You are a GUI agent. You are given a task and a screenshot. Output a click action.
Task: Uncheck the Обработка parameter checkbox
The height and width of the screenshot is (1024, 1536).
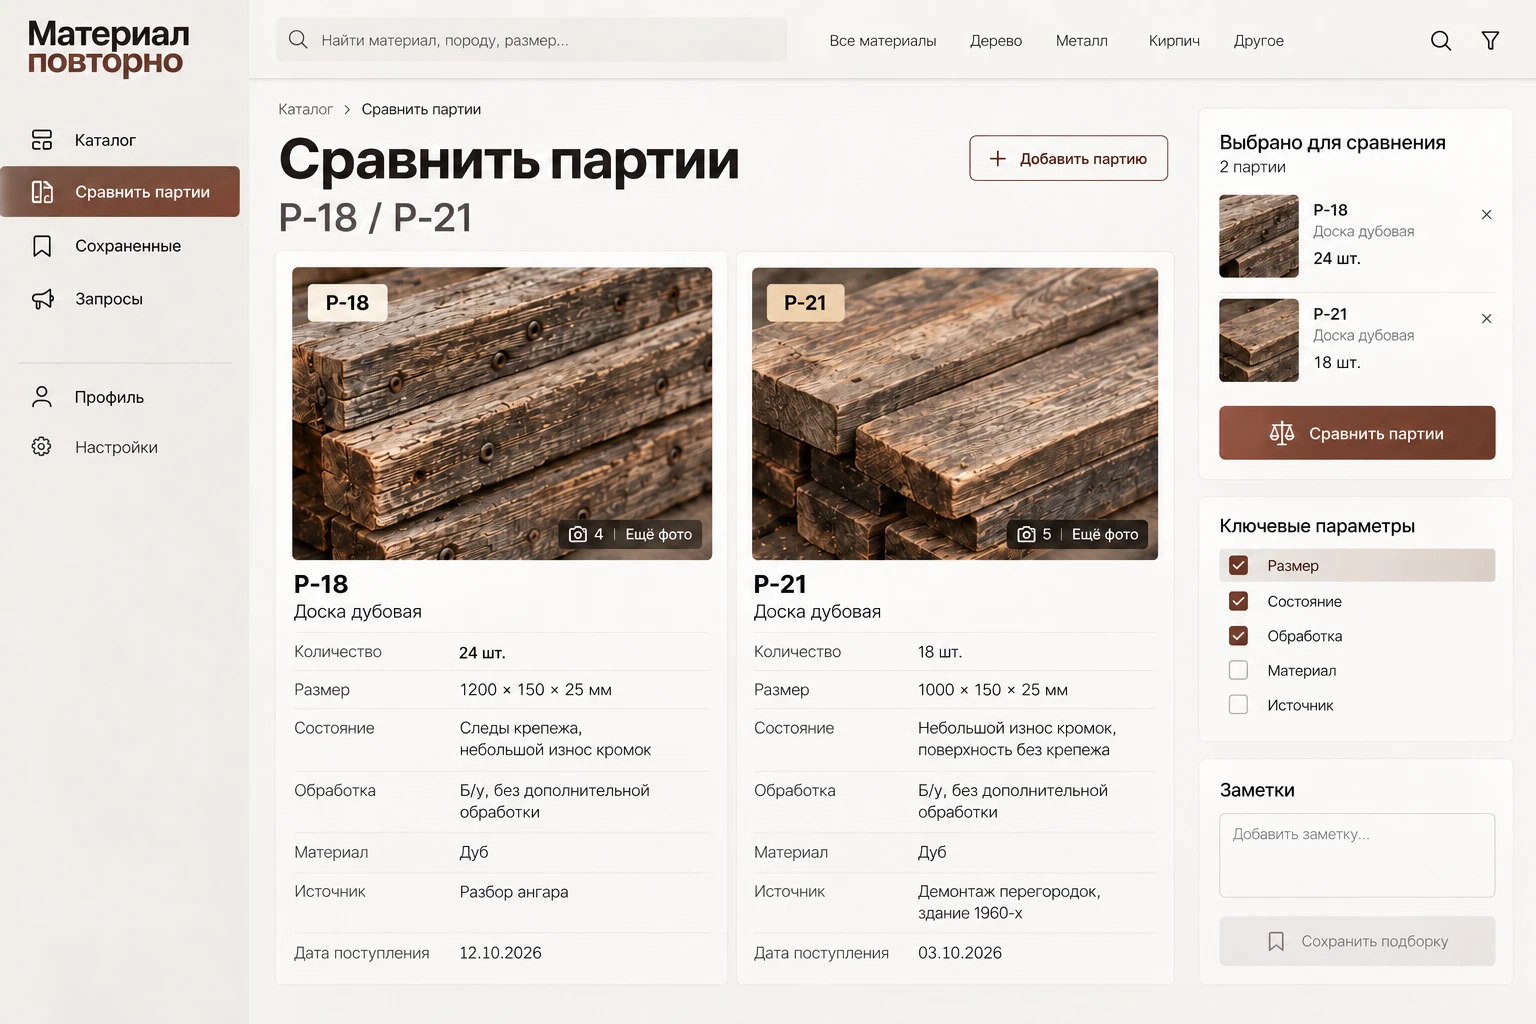click(x=1238, y=636)
